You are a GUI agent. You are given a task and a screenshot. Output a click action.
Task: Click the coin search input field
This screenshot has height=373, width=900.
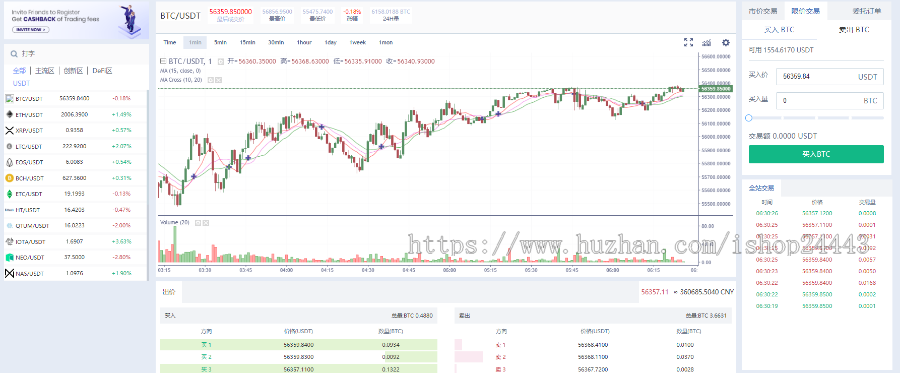tap(76, 54)
